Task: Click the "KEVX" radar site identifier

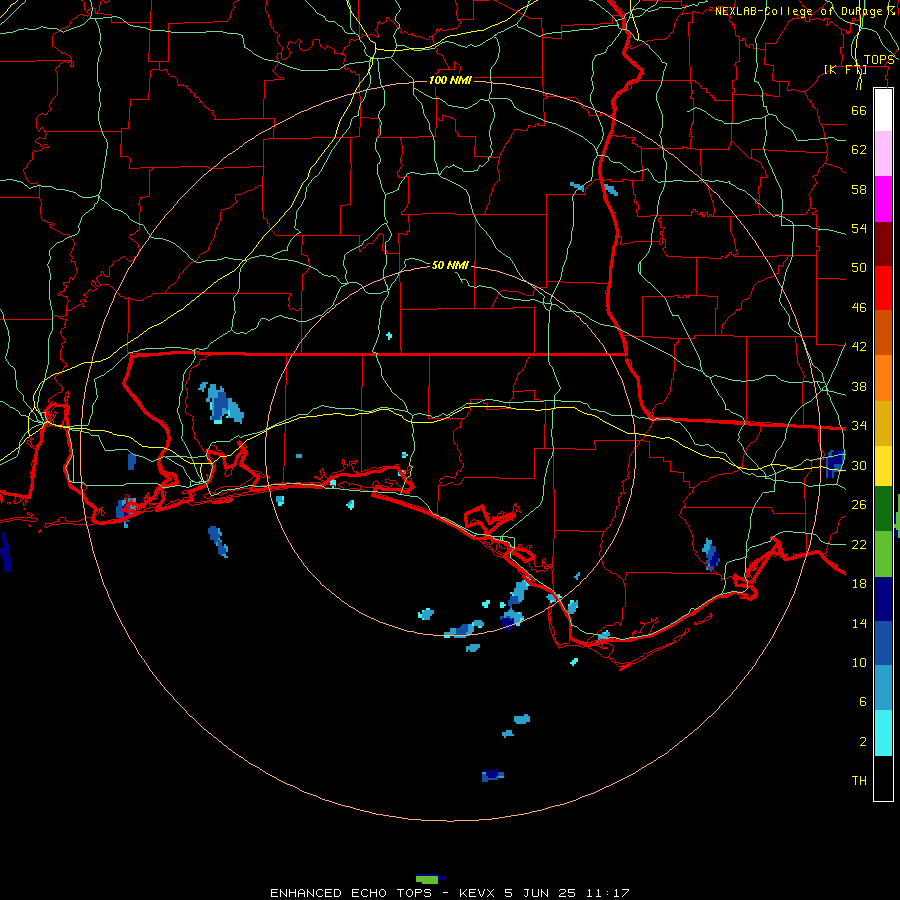Action: click(x=478, y=893)
